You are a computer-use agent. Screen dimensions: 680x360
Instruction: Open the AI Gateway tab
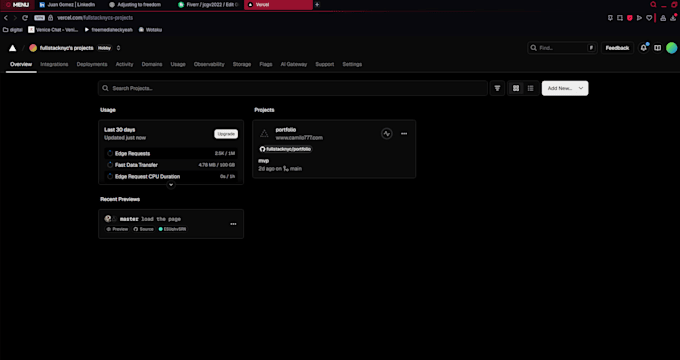pyautogui.click(x=294, y=64)
